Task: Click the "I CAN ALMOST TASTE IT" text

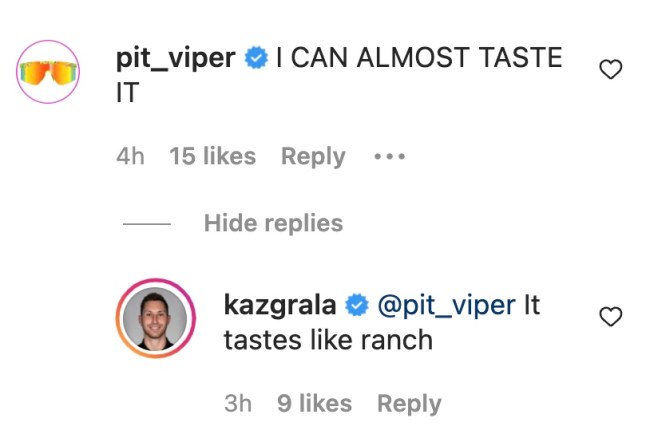Action: point(418,58)
